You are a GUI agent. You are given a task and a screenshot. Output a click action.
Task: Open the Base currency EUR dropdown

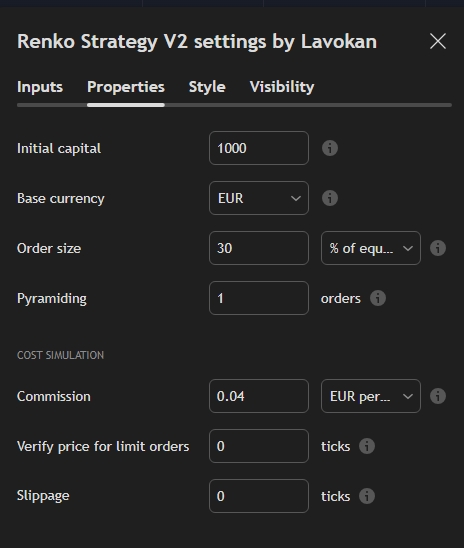click(x=259, y=198)
